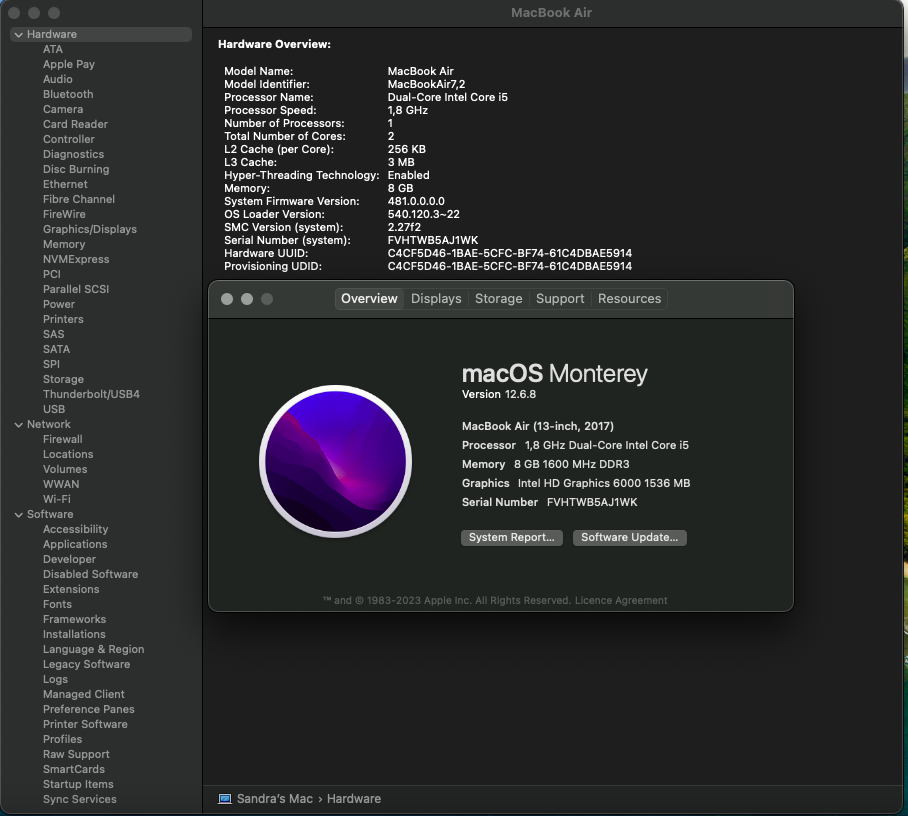Select FireWire in the sidebar
908x816 pixels.
point(64,214)
